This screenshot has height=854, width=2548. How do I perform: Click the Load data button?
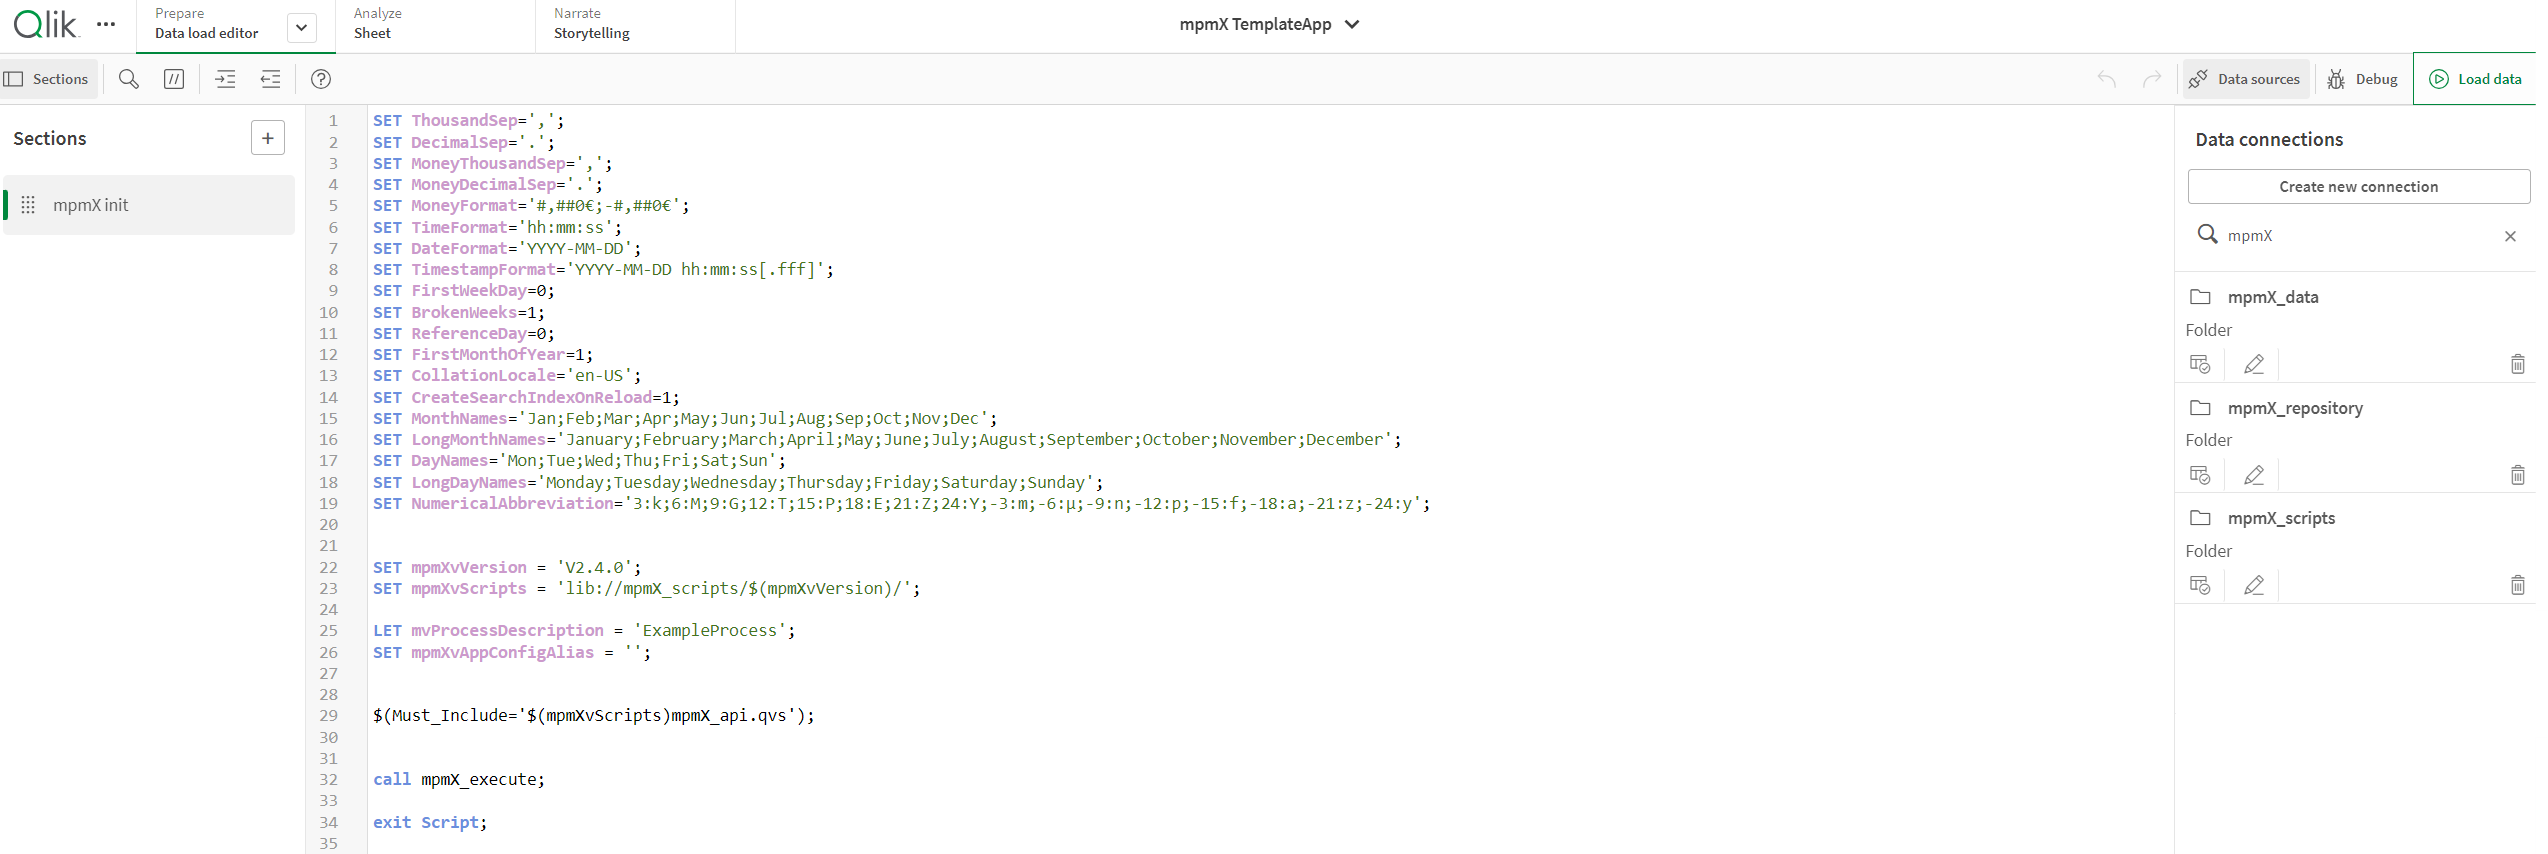pos(2476,79)
